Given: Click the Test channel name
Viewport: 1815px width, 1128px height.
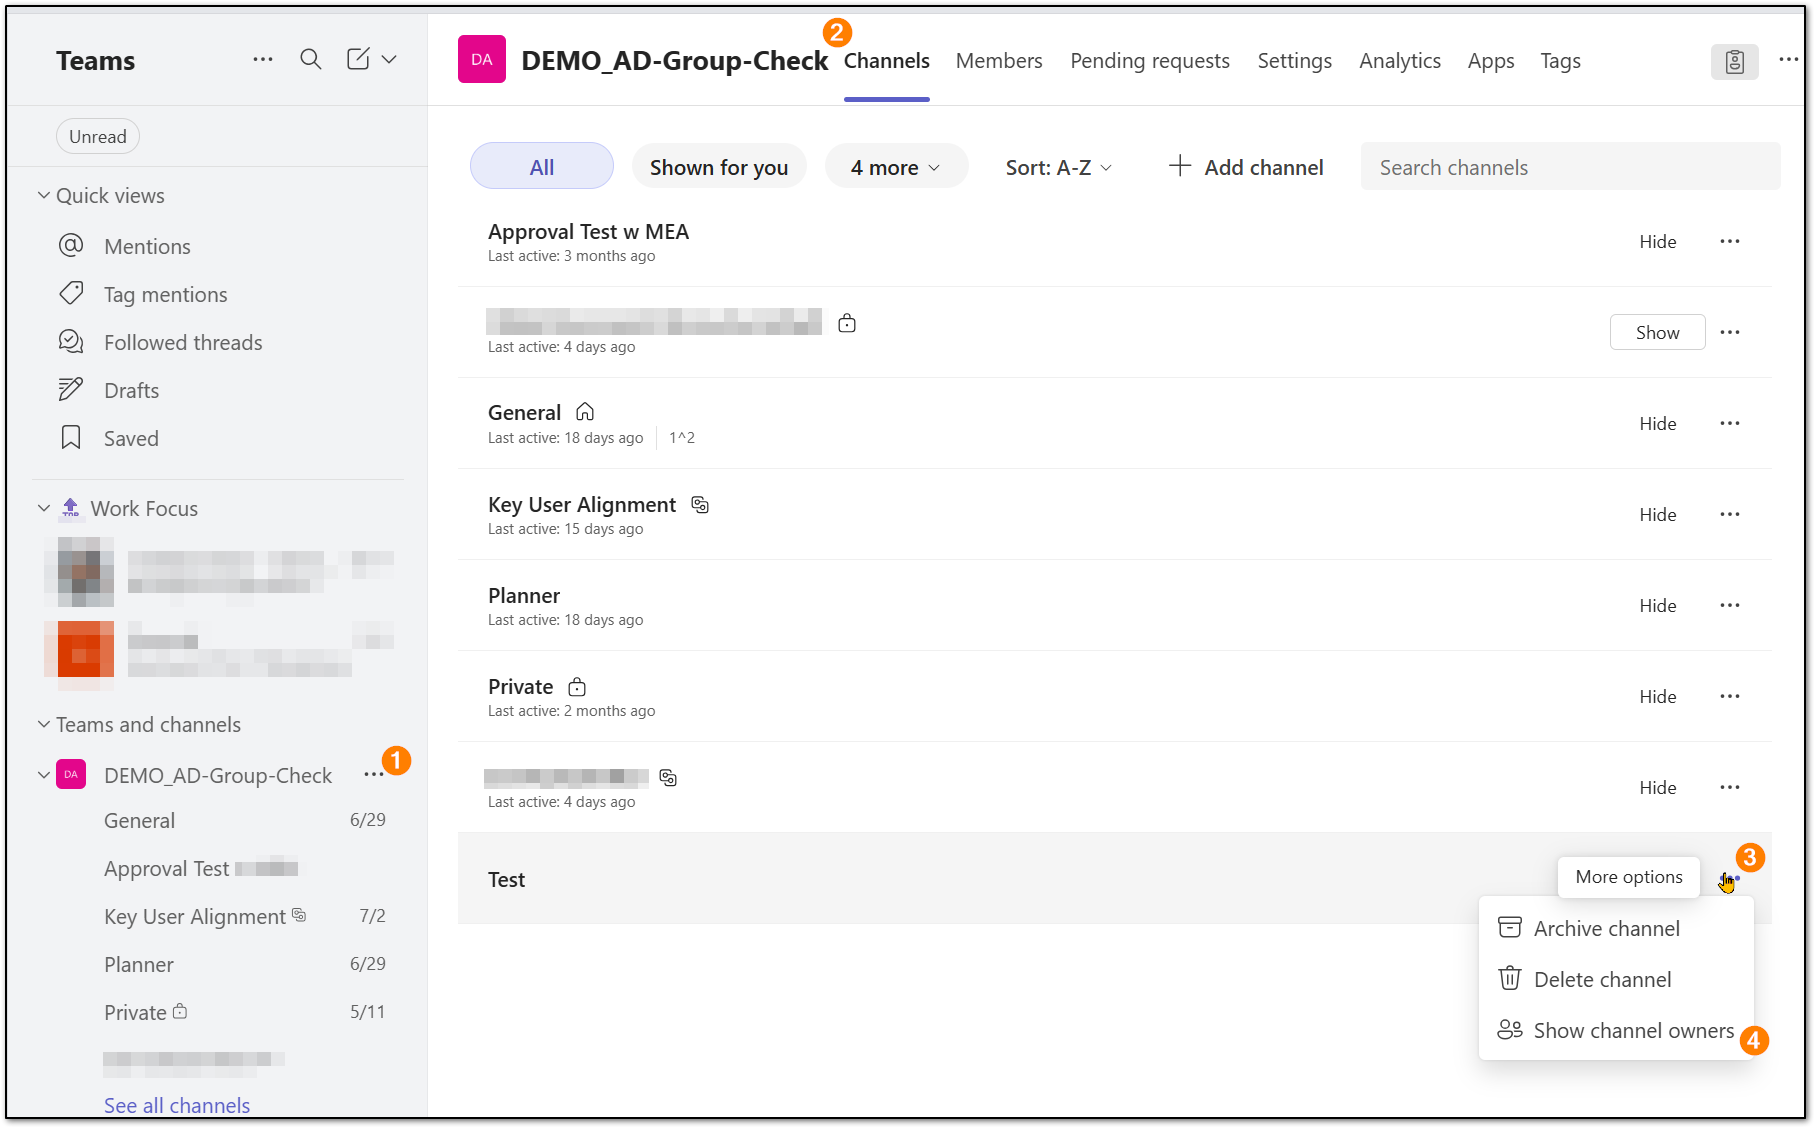Looking at the screenshot, I should coord(506,879).
